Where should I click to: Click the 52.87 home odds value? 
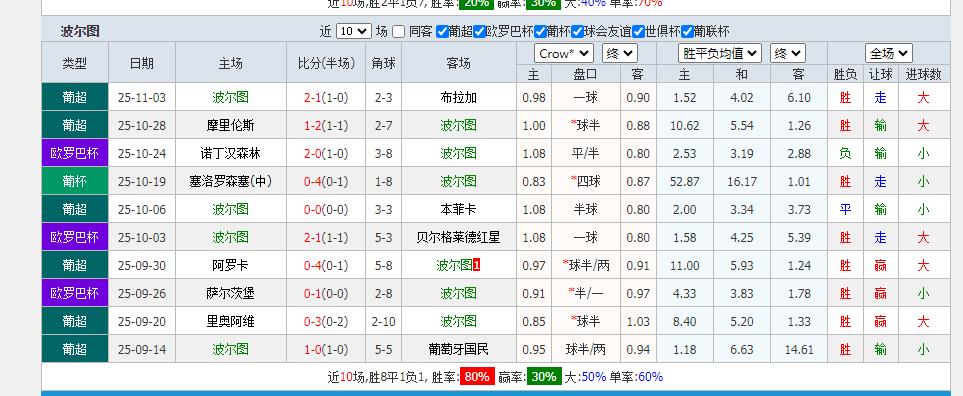685,182
